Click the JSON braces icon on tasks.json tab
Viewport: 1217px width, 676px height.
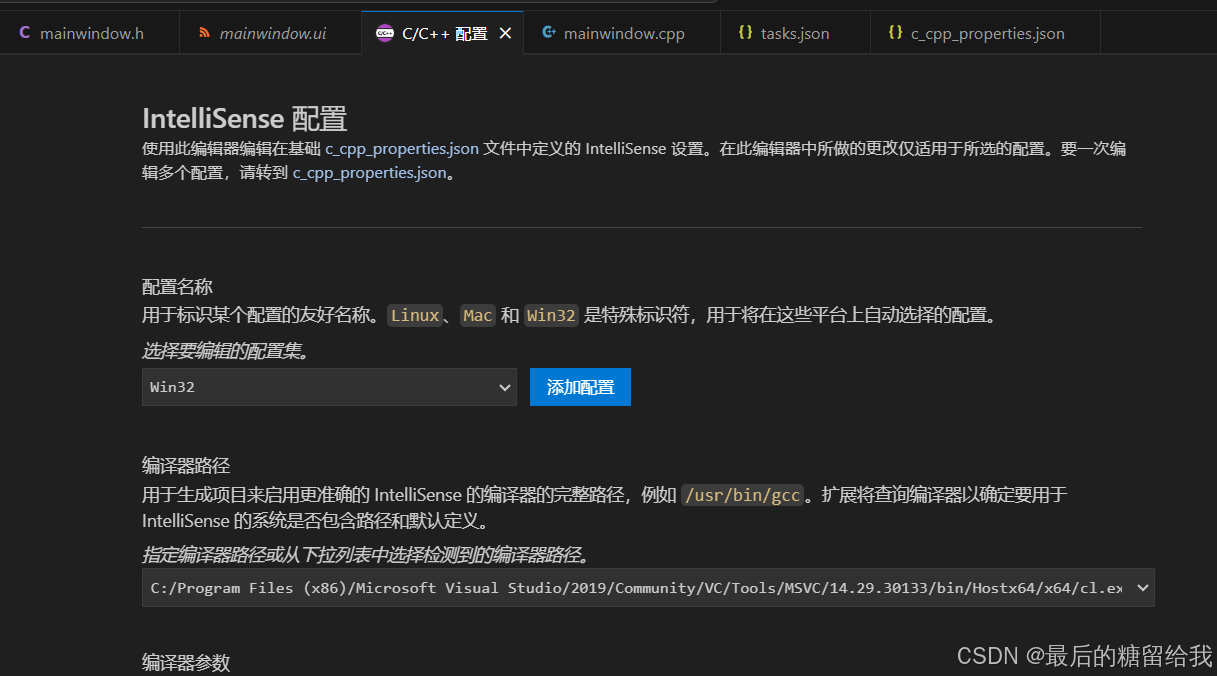coord(745,33)
